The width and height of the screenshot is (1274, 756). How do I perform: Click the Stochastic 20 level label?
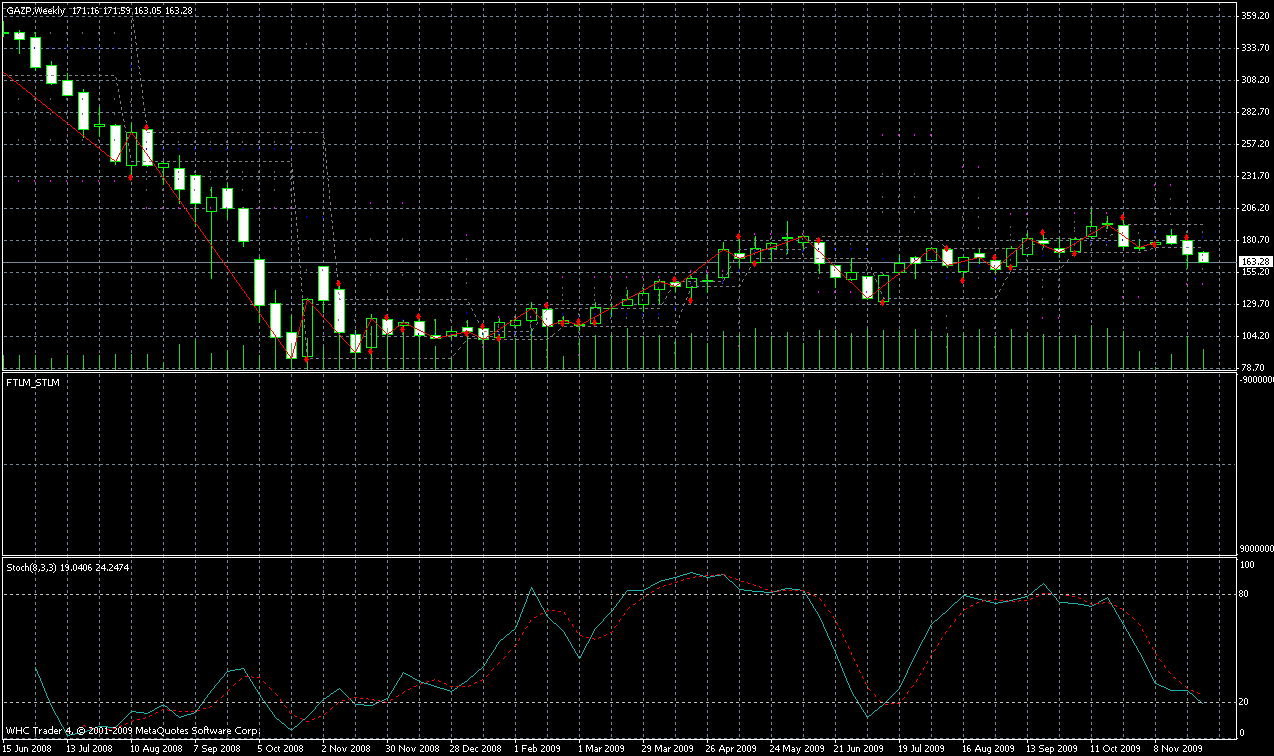[x=1246, y=702]
